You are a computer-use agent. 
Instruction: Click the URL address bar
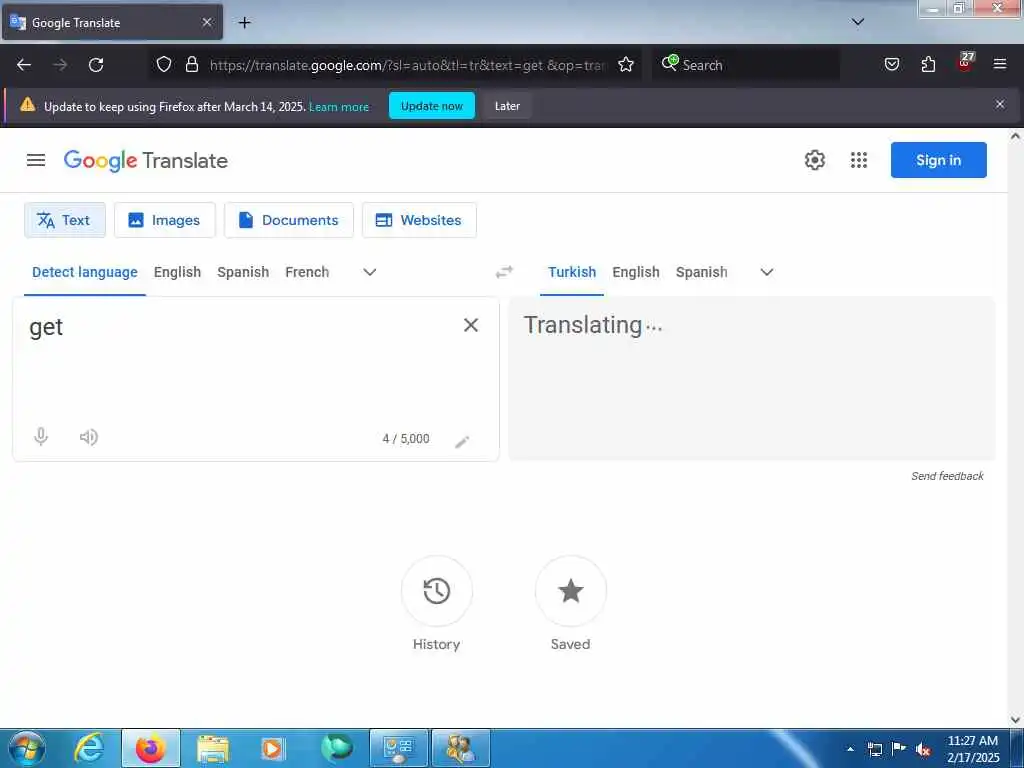pos(408,65)
